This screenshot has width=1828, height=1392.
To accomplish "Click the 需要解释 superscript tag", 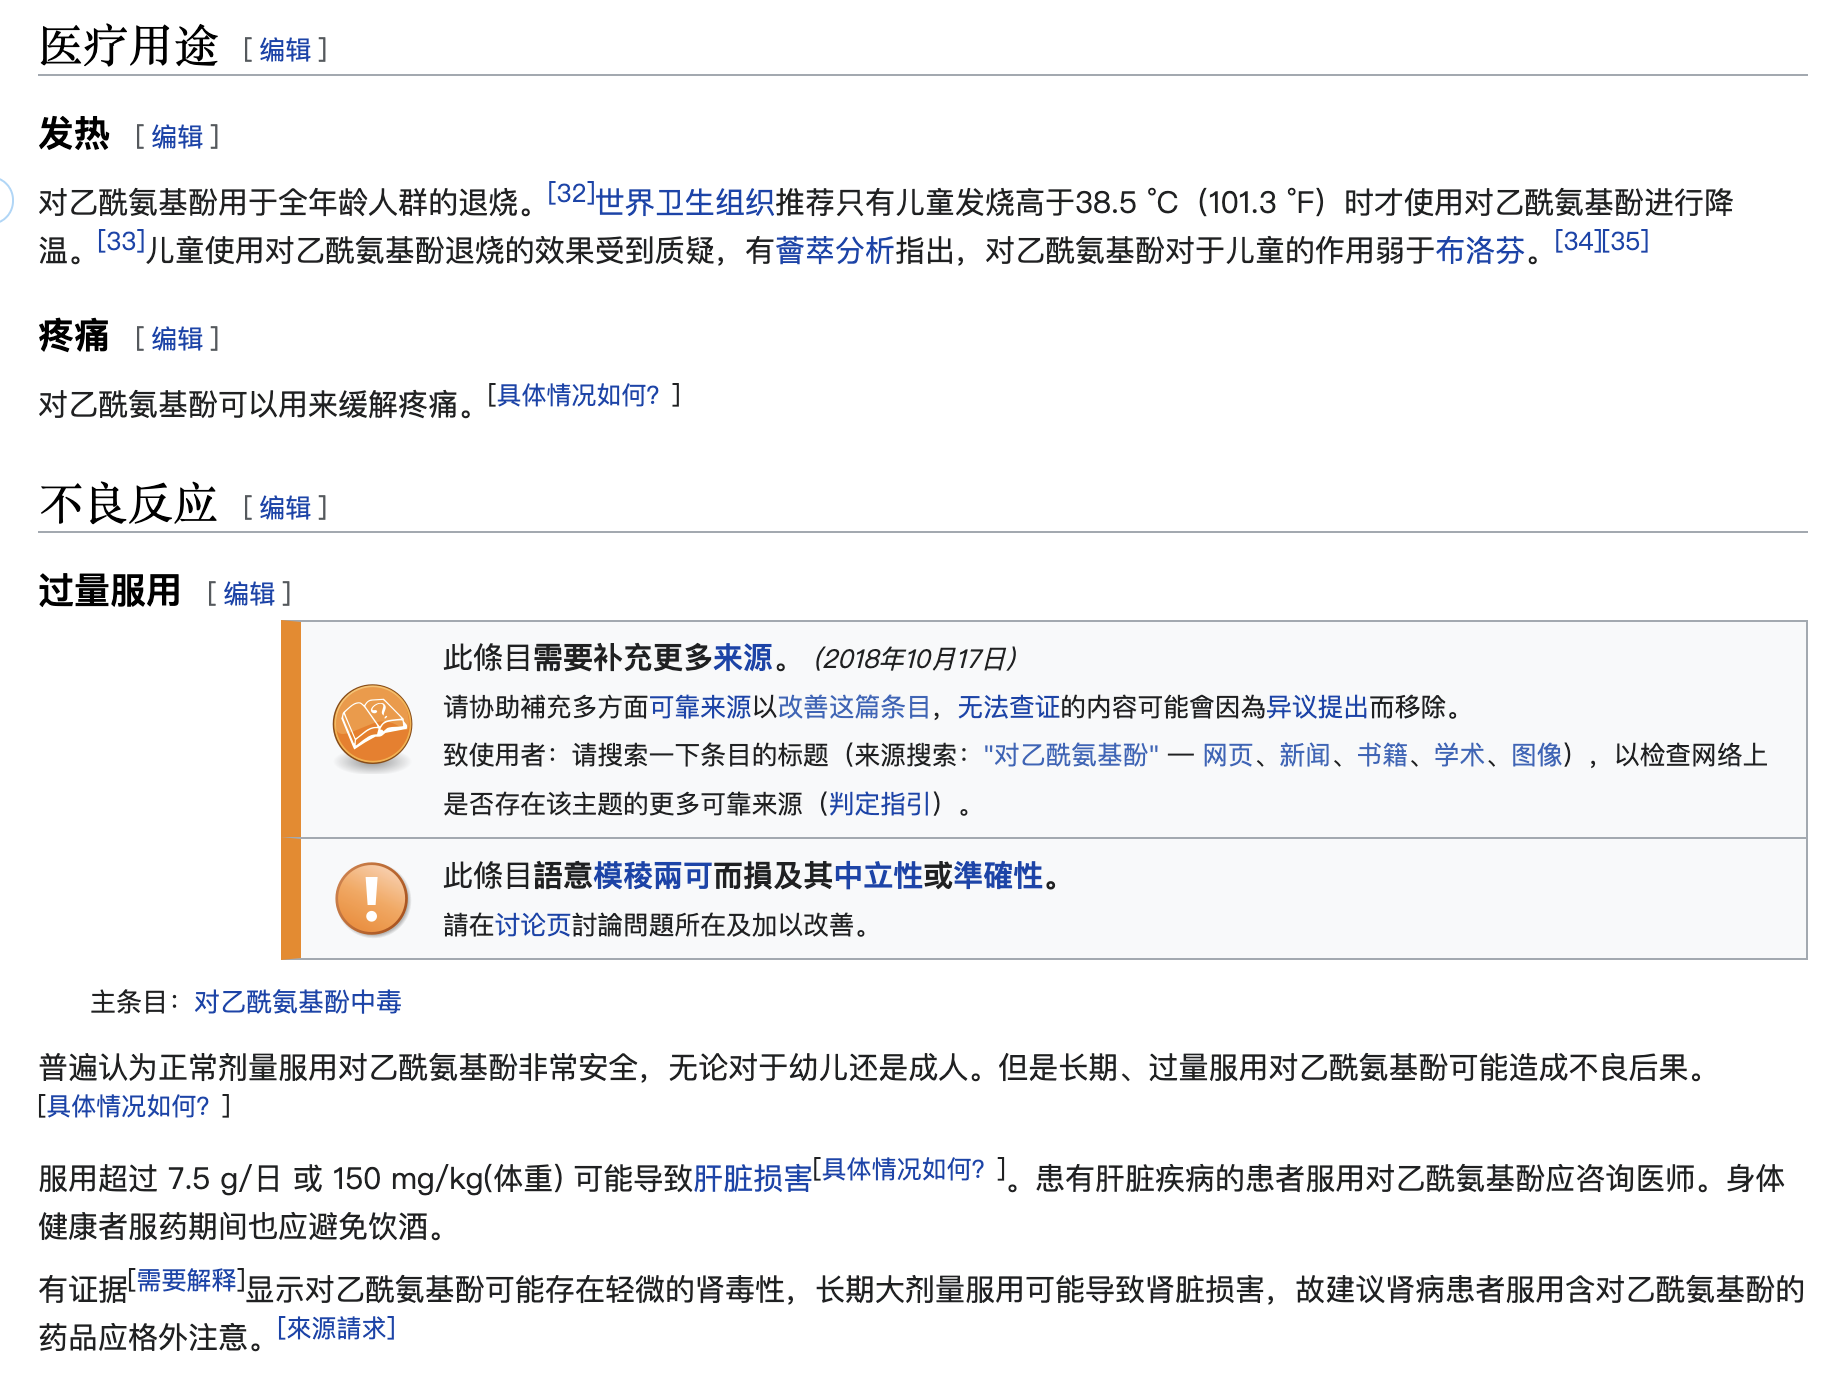I will coord(187,1280).
